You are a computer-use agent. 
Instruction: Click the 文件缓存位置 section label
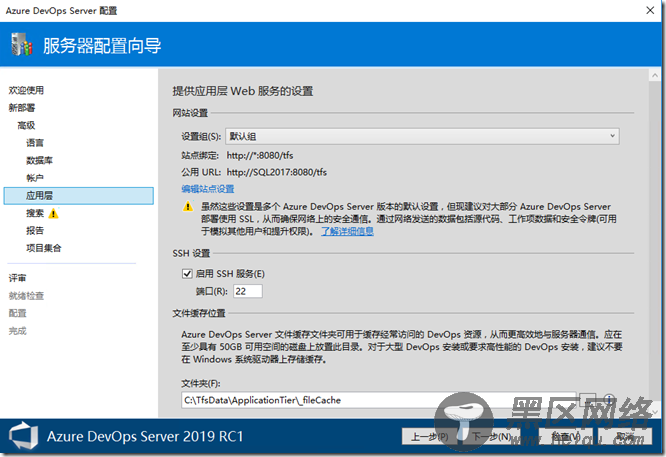click(199, 313)
